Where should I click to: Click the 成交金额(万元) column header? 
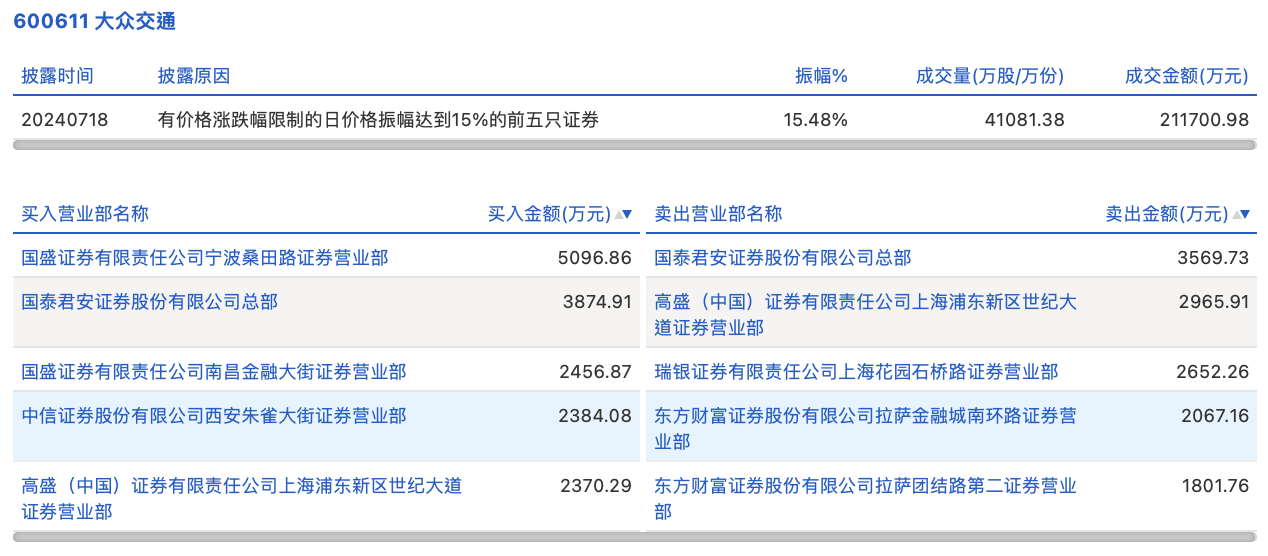pos(1187,76)
